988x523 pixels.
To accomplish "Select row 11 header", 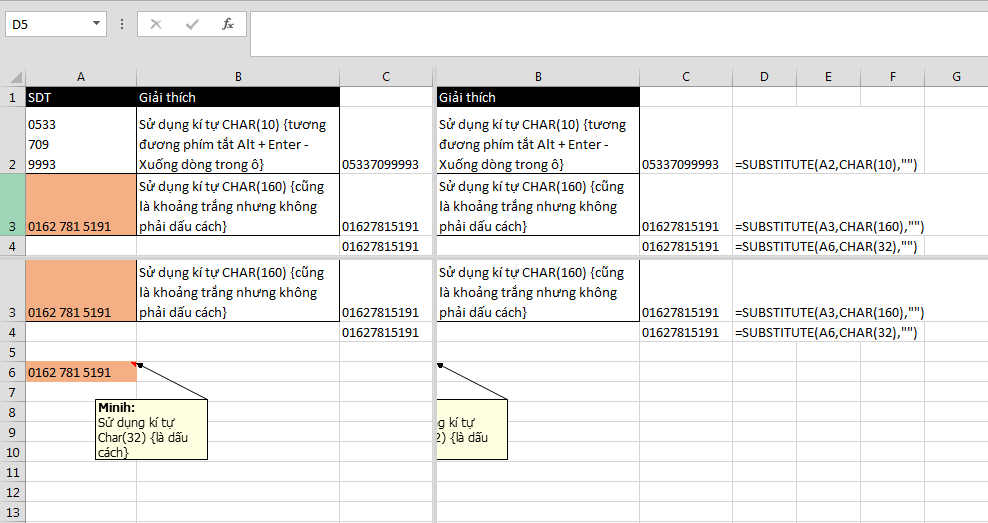I will [x=13, y=473].
